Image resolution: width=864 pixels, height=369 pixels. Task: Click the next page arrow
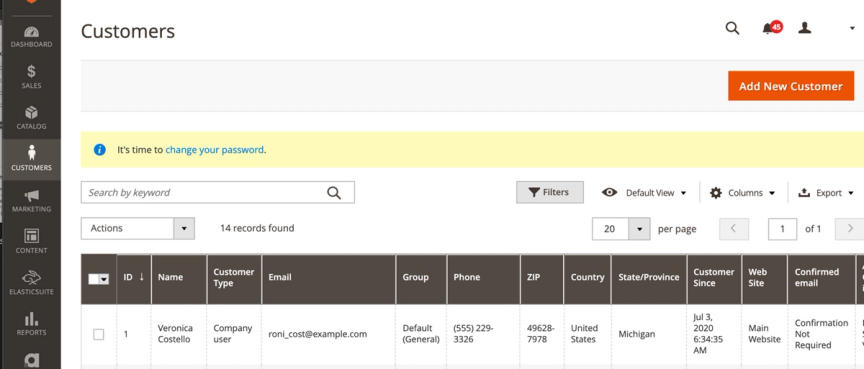(x=850, y=229)
